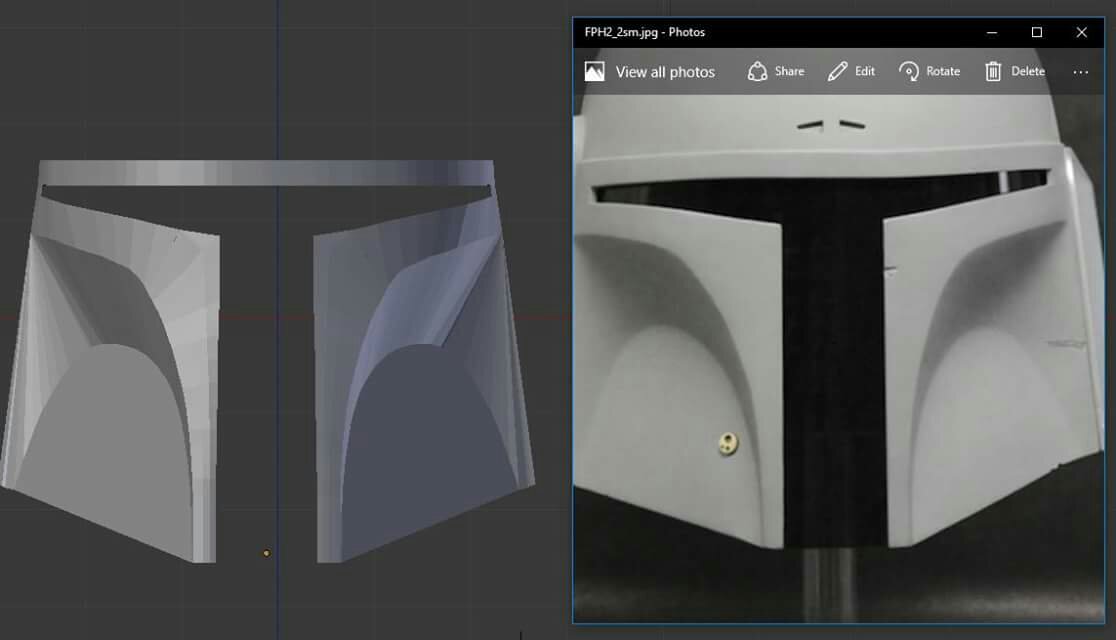The image size is (1116, 640).
Task: Minimize the Photos window
Action: 991,33
